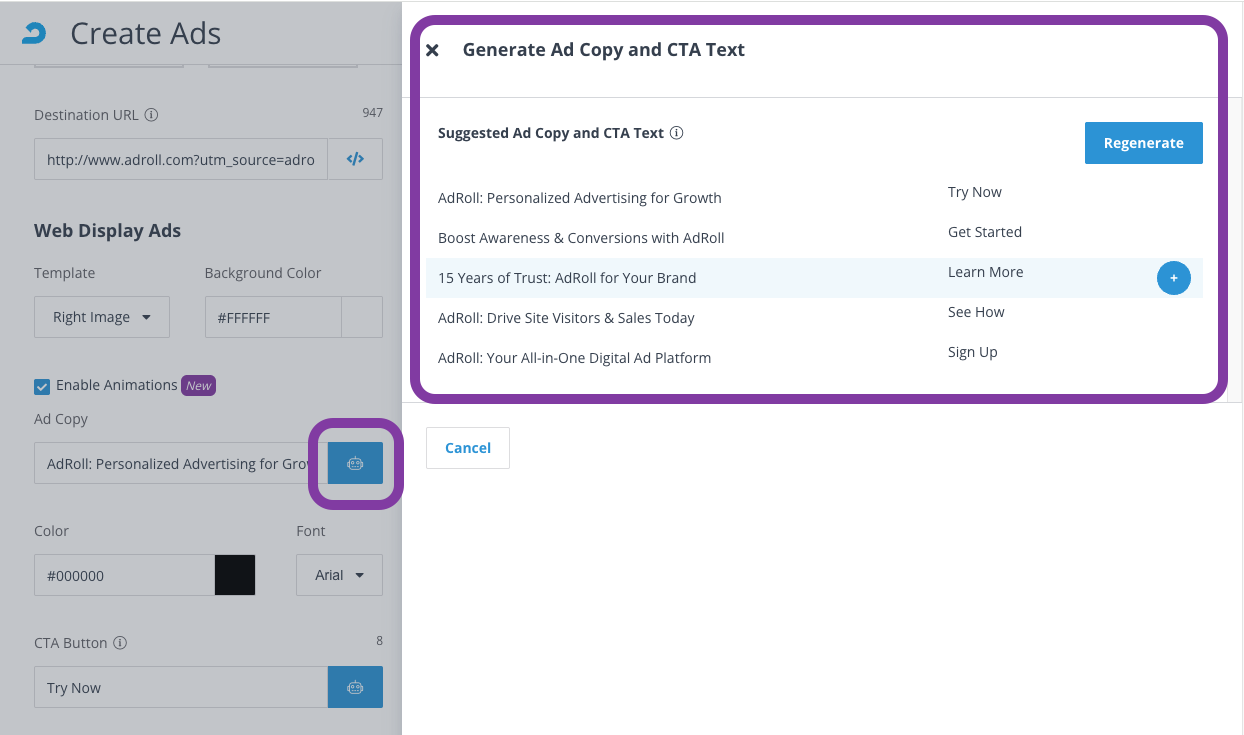This screenshot has height=735, width=1244.
Task: Toggle the Enable Animations checkbox
Action: coord(42,386)
